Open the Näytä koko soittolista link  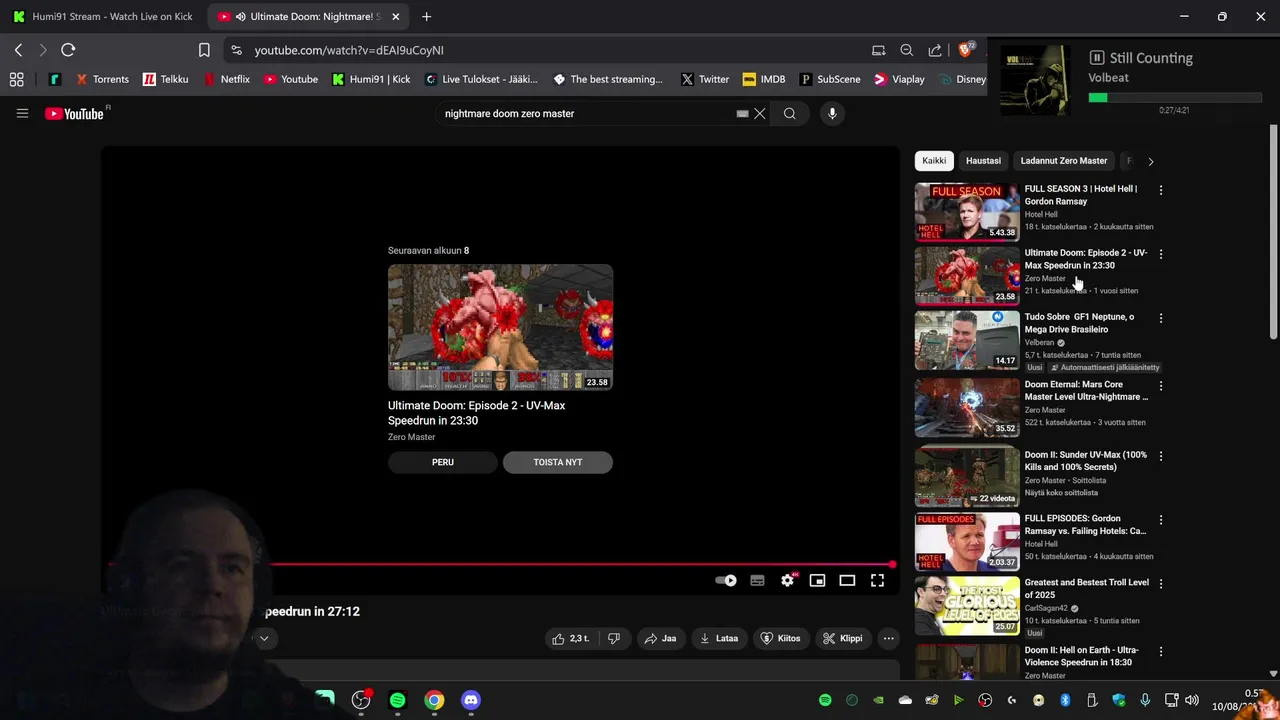coord(1061,493)
